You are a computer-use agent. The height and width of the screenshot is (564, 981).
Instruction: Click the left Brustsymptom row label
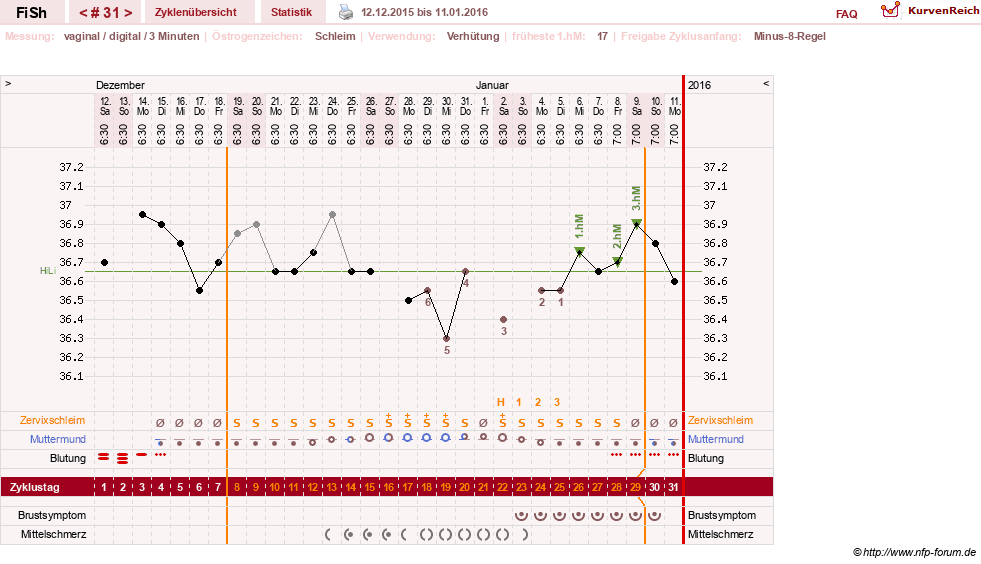[52, 516]
